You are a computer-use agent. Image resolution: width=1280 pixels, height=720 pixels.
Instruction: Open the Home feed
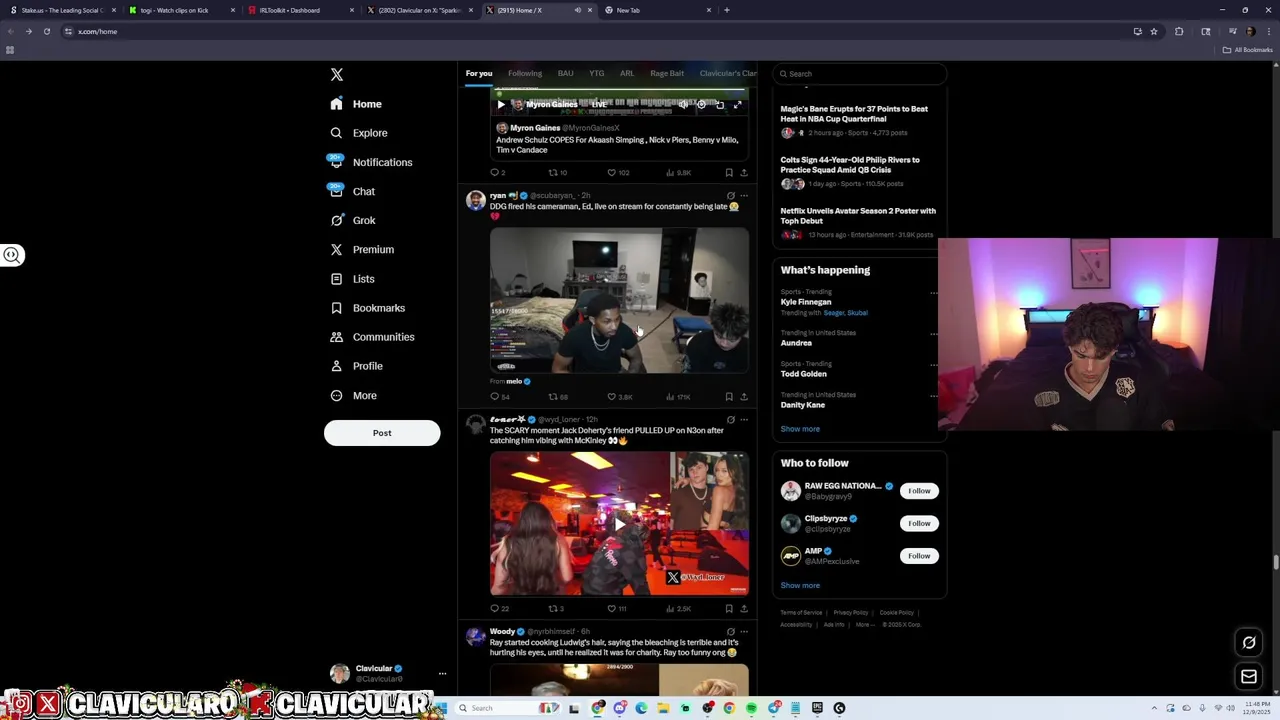(356, 104)
